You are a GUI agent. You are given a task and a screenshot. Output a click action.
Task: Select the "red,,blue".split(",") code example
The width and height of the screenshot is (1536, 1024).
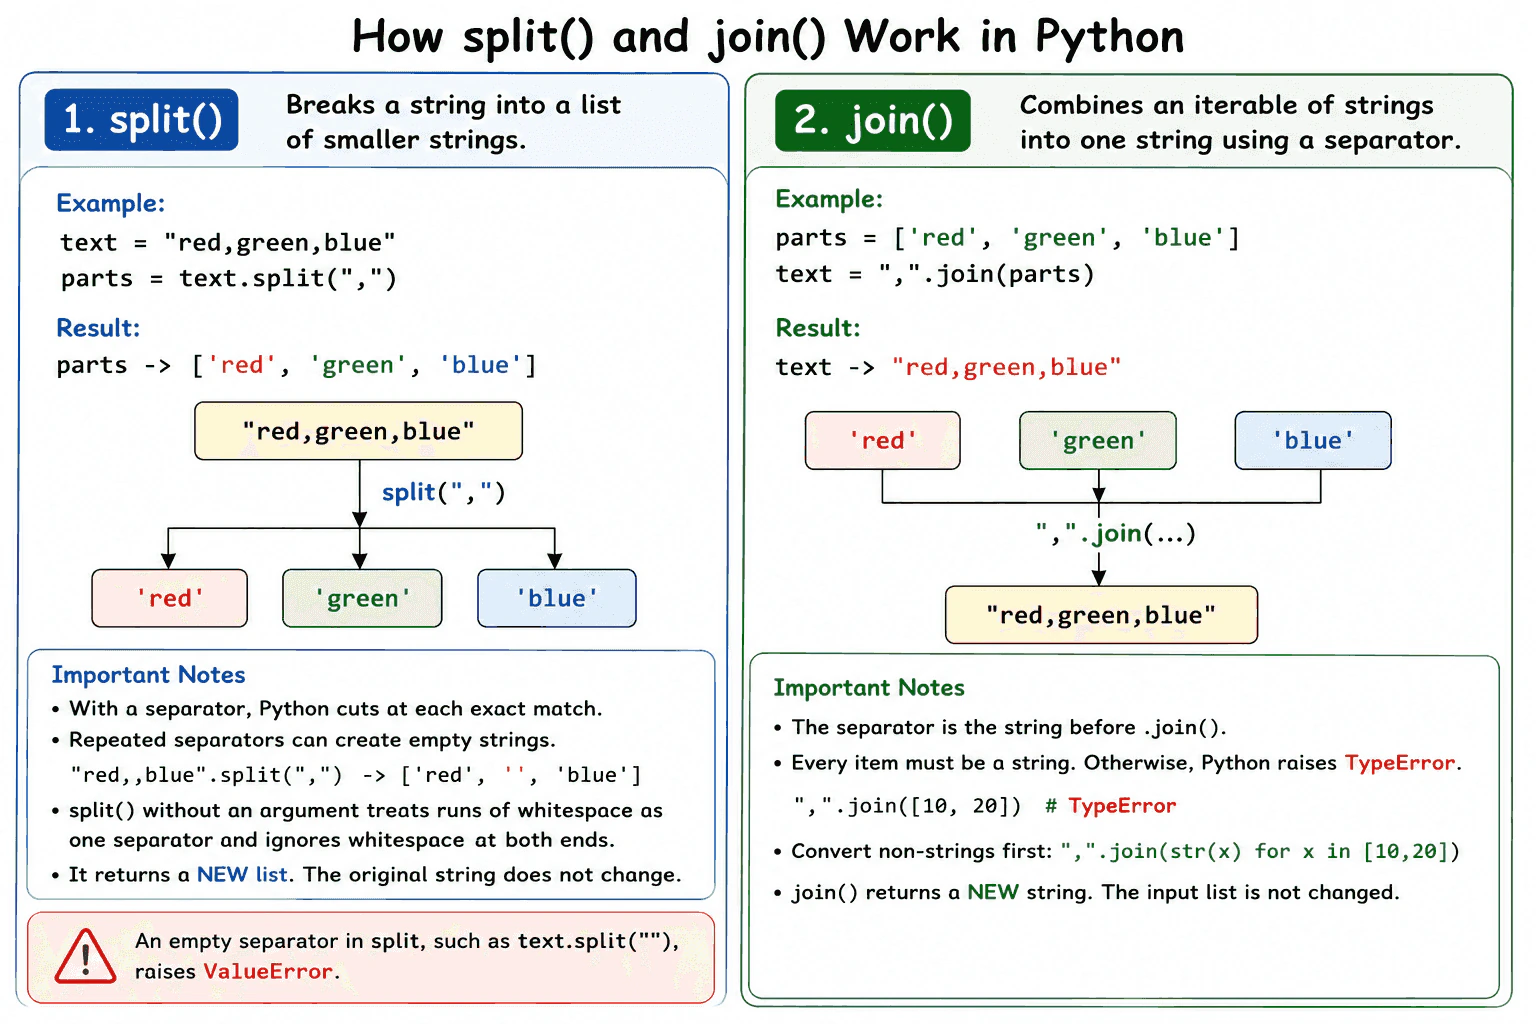pos(356,775)
